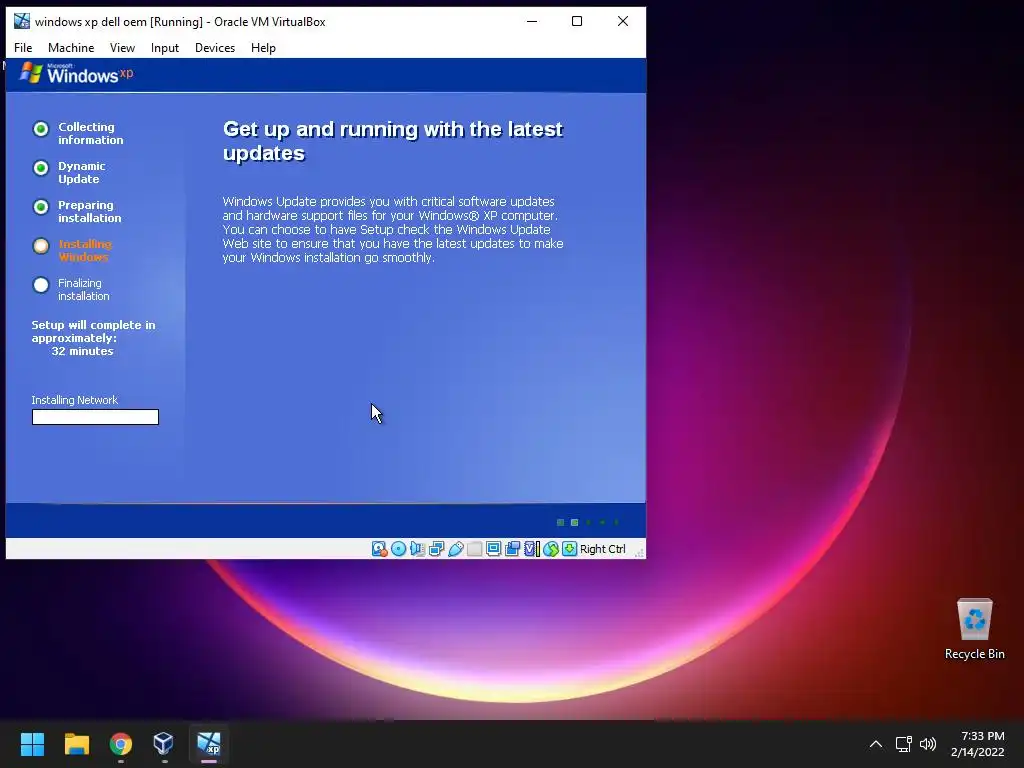
Task: Open the Input menu
Action: tap(165, 48)
